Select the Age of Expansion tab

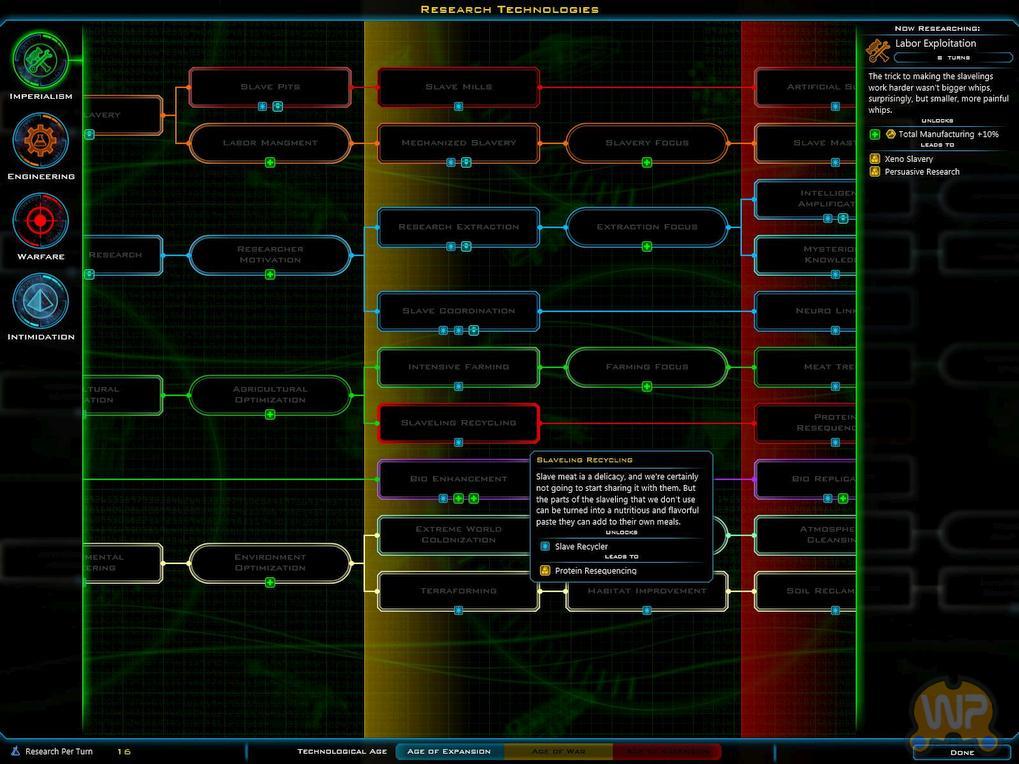[450, 752]
